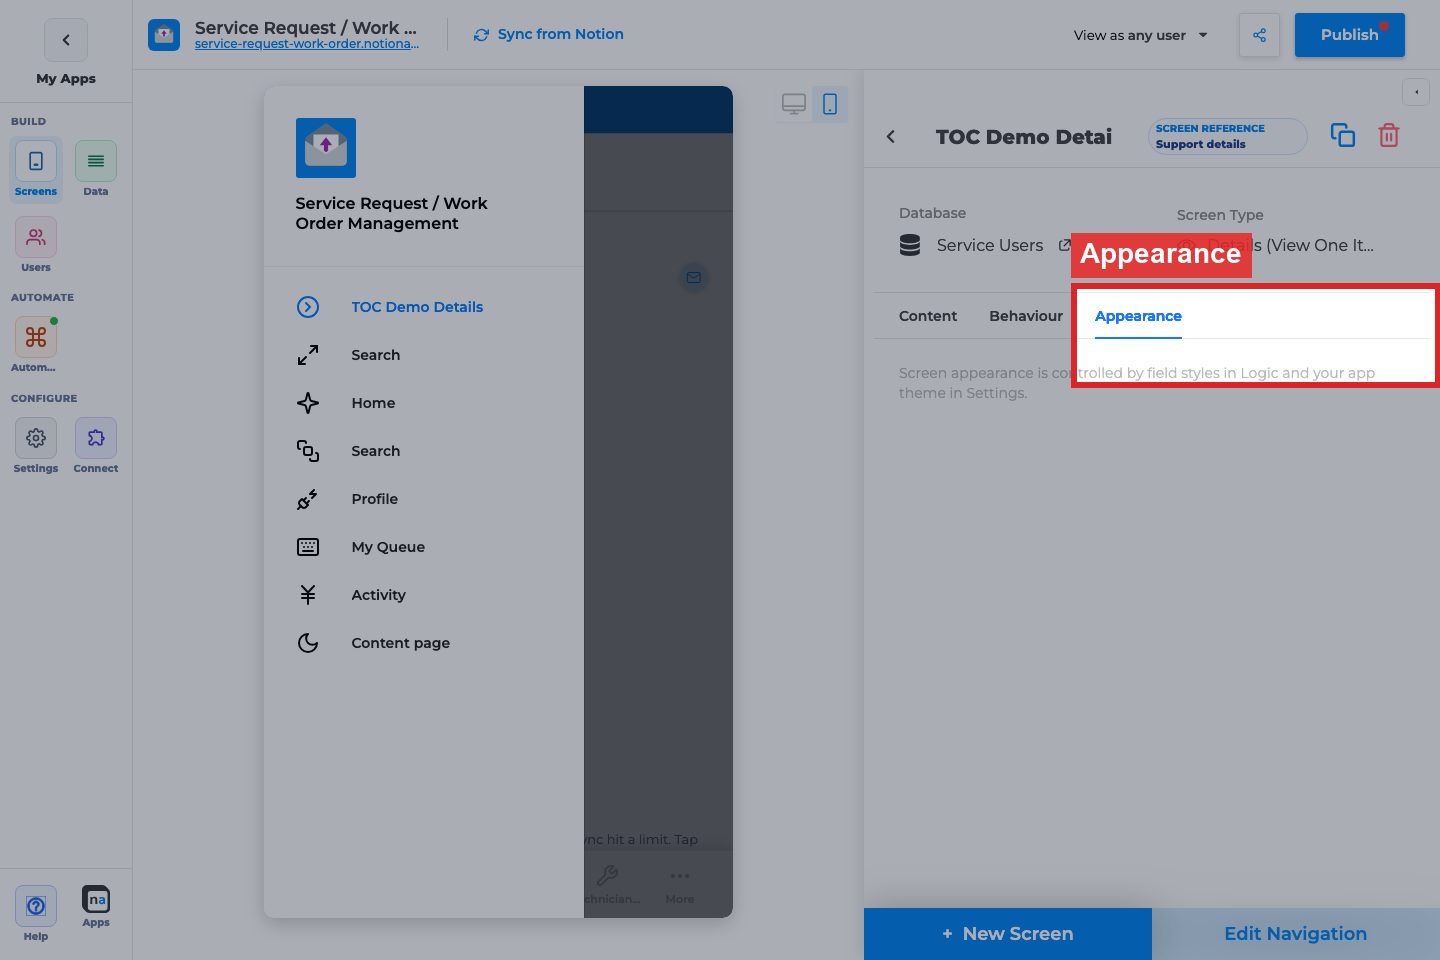Tap More in preview bottom bar

pyautogui.click(x=680, y=886)
